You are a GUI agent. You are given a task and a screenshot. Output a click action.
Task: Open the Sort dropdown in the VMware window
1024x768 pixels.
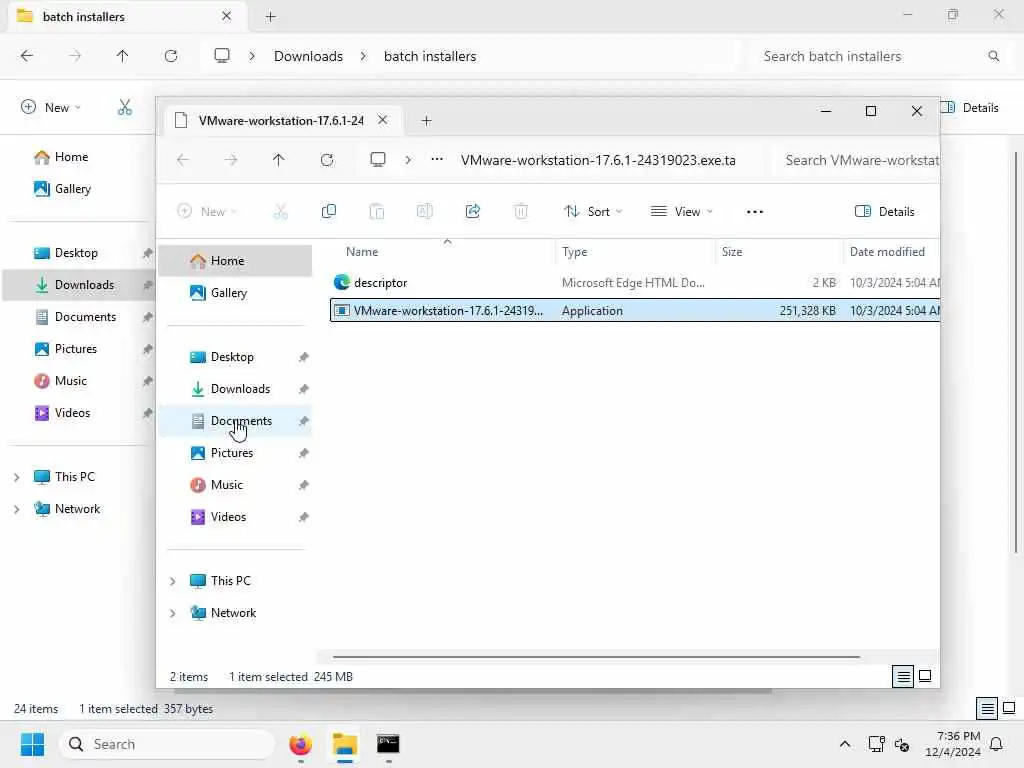tap(593, 212)
